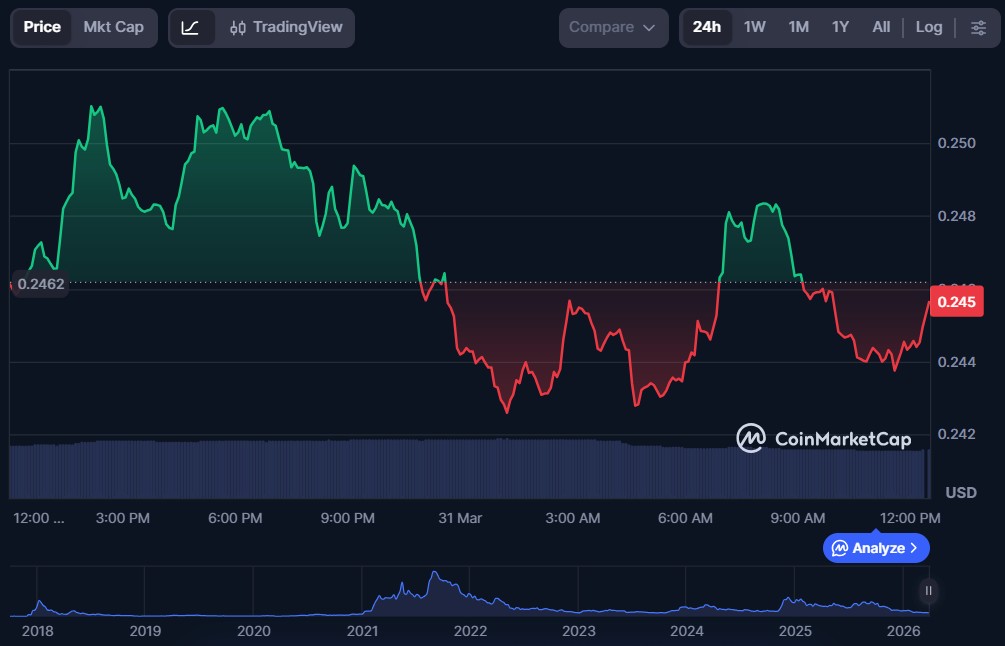Select the Compare chevron icon

[x=646, y=28]
